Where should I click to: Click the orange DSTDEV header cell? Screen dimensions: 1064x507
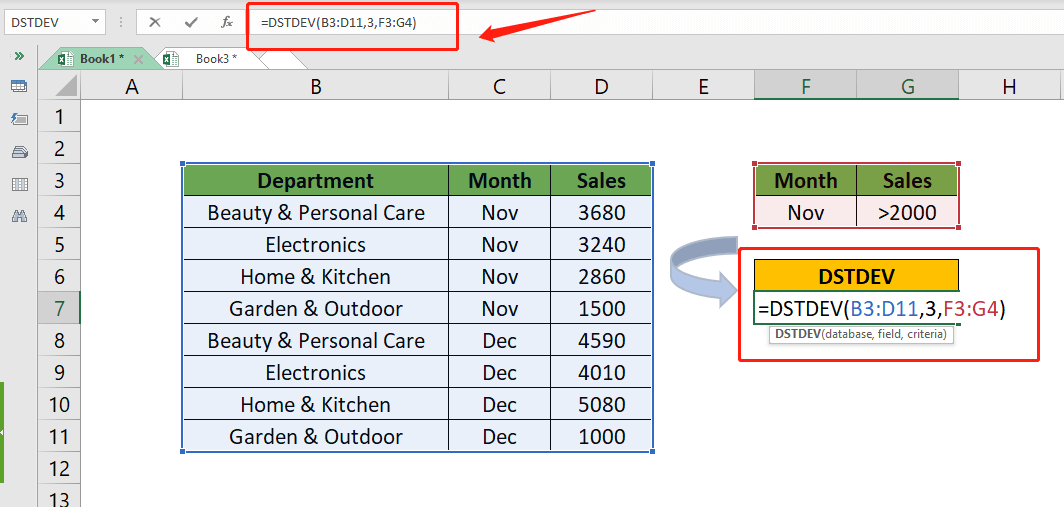click(x=856, y=276)
